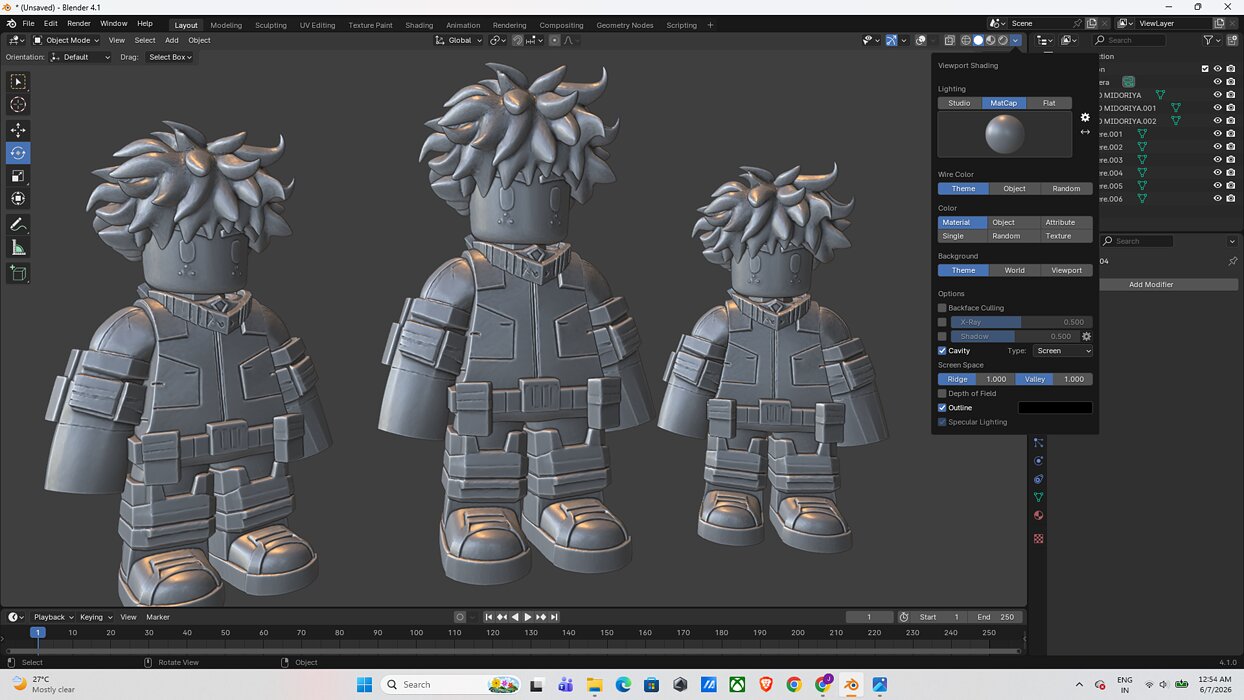This screenshot has width=1244, height=700.
Task: Open the Global transform orientation dropdown
Action: click(459, 40)
